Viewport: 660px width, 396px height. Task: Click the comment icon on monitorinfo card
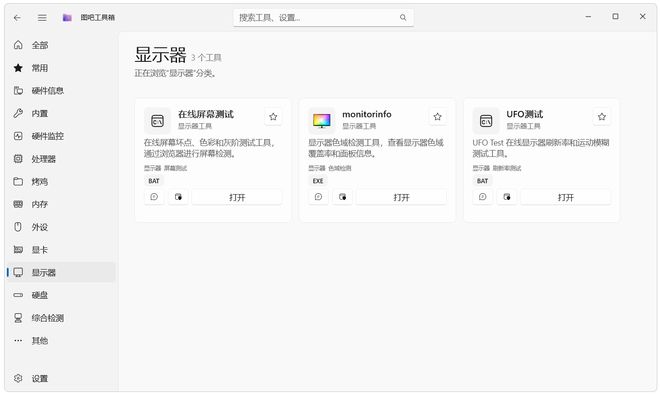click(318, 197)
